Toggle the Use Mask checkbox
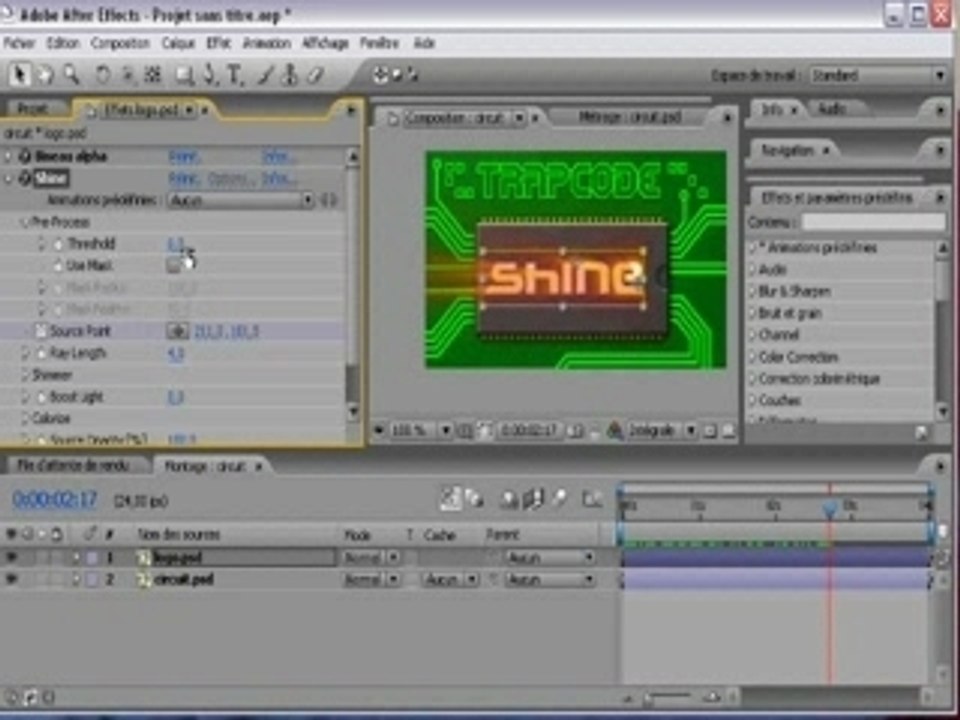 (174, 265)
